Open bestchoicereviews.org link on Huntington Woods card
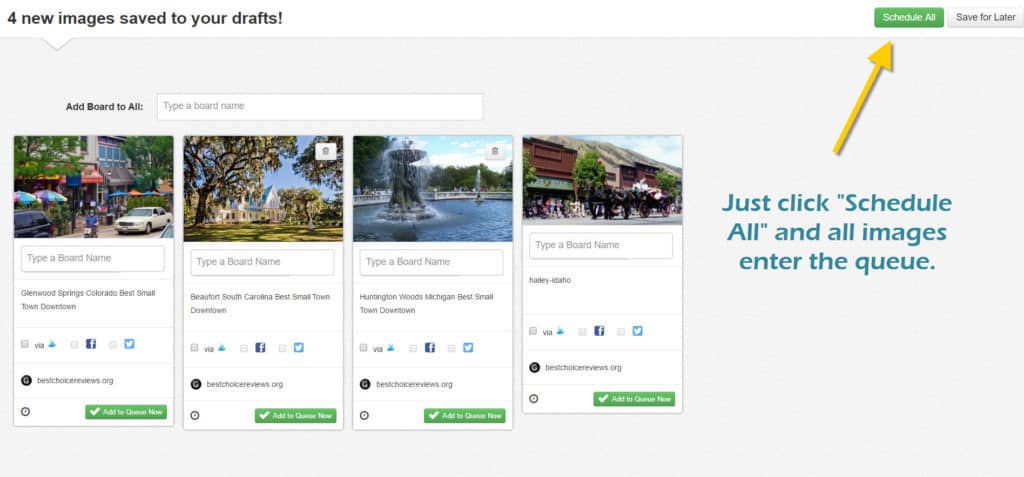The image size is (1024, 477). pos(414,385)
